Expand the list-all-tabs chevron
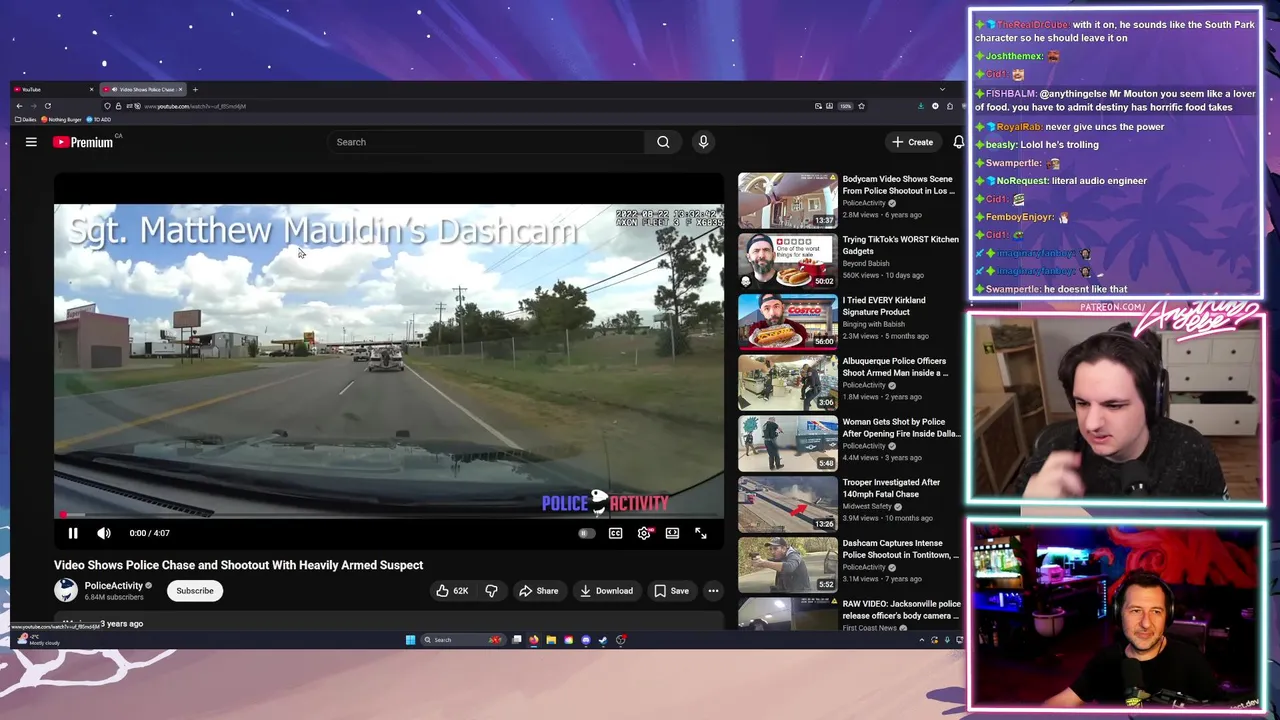Viewport: 1280px width, 720px height. click(942, 89)
